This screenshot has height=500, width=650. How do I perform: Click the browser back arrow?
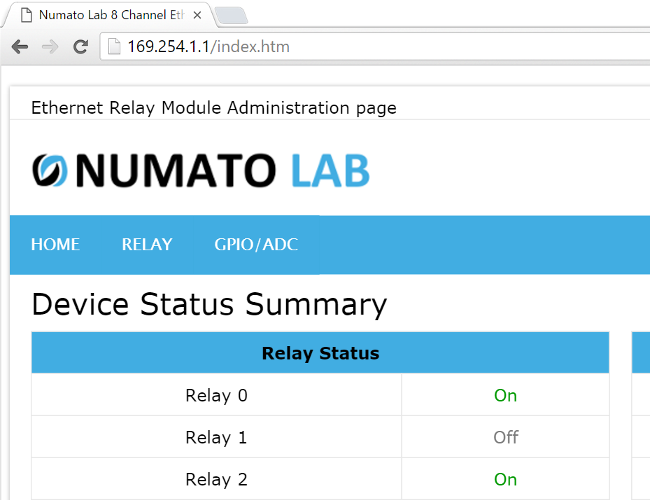click(20, 47)
